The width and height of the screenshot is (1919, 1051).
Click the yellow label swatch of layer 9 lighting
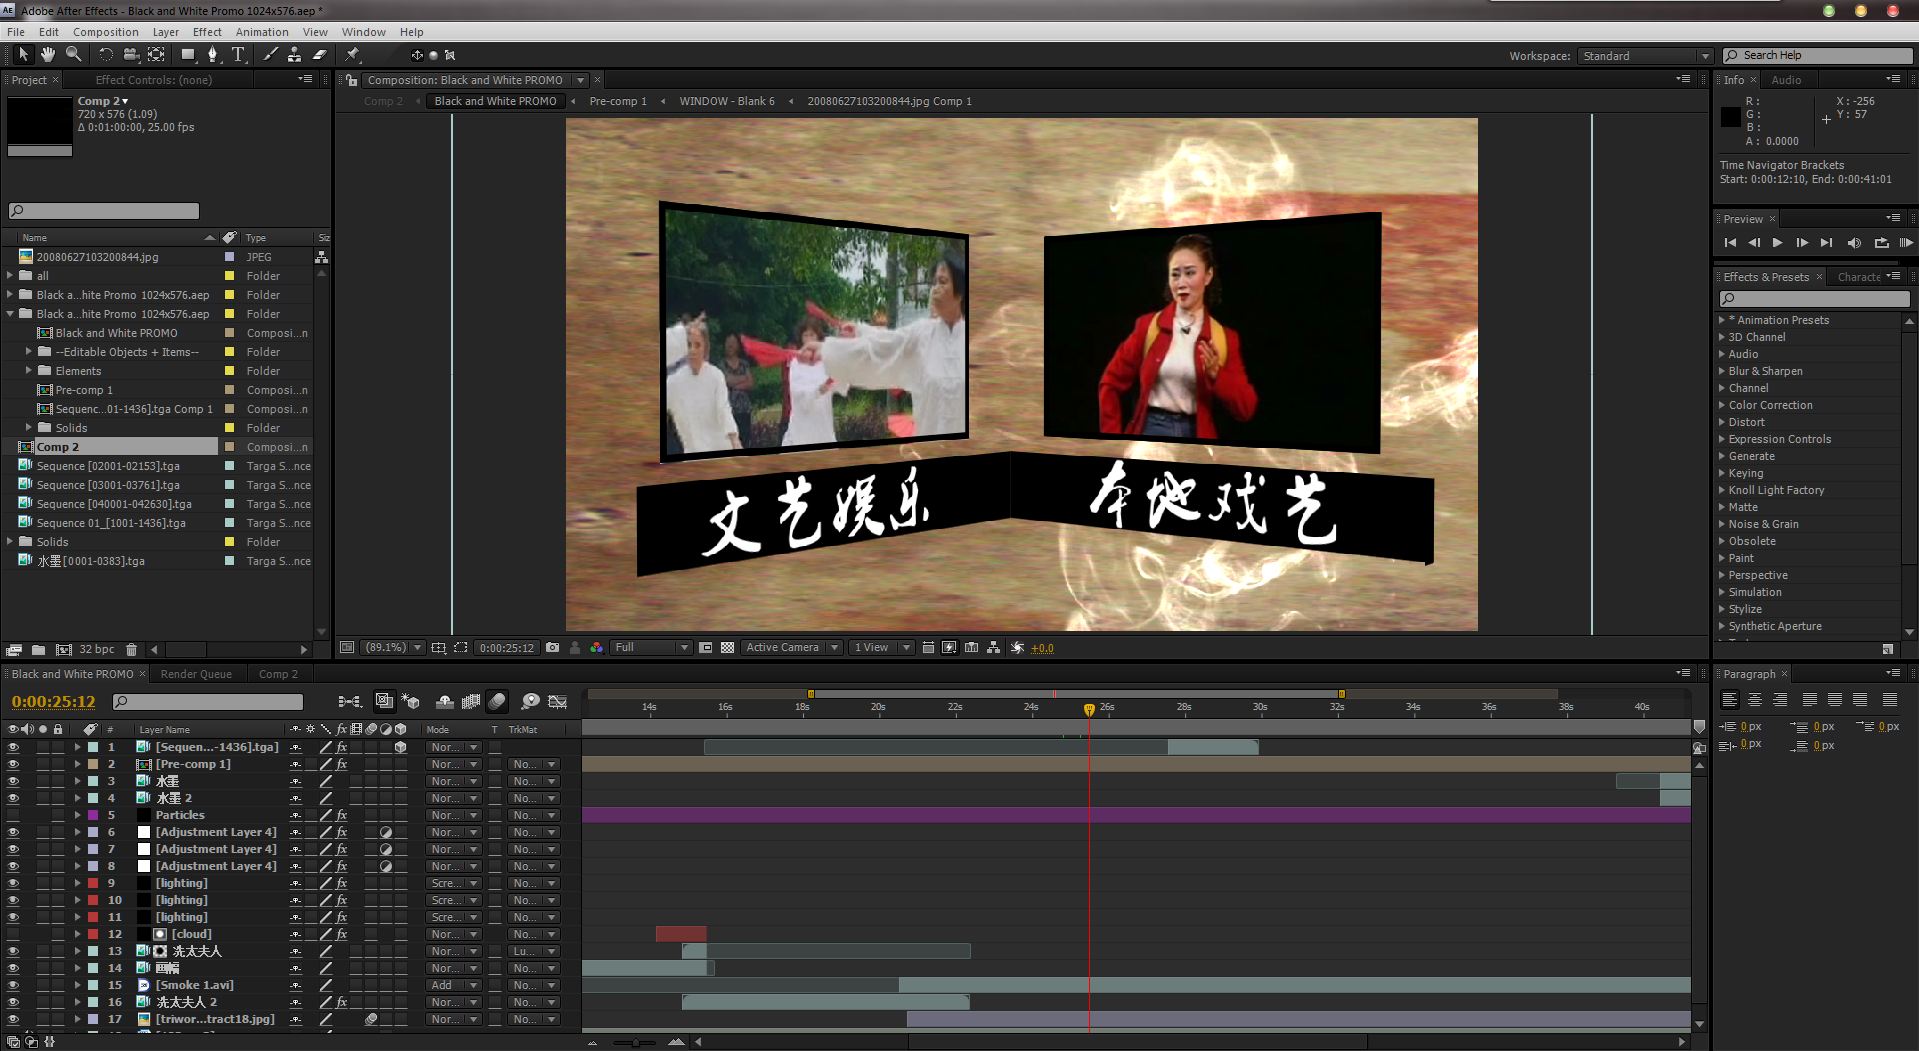tap(93, 884)
